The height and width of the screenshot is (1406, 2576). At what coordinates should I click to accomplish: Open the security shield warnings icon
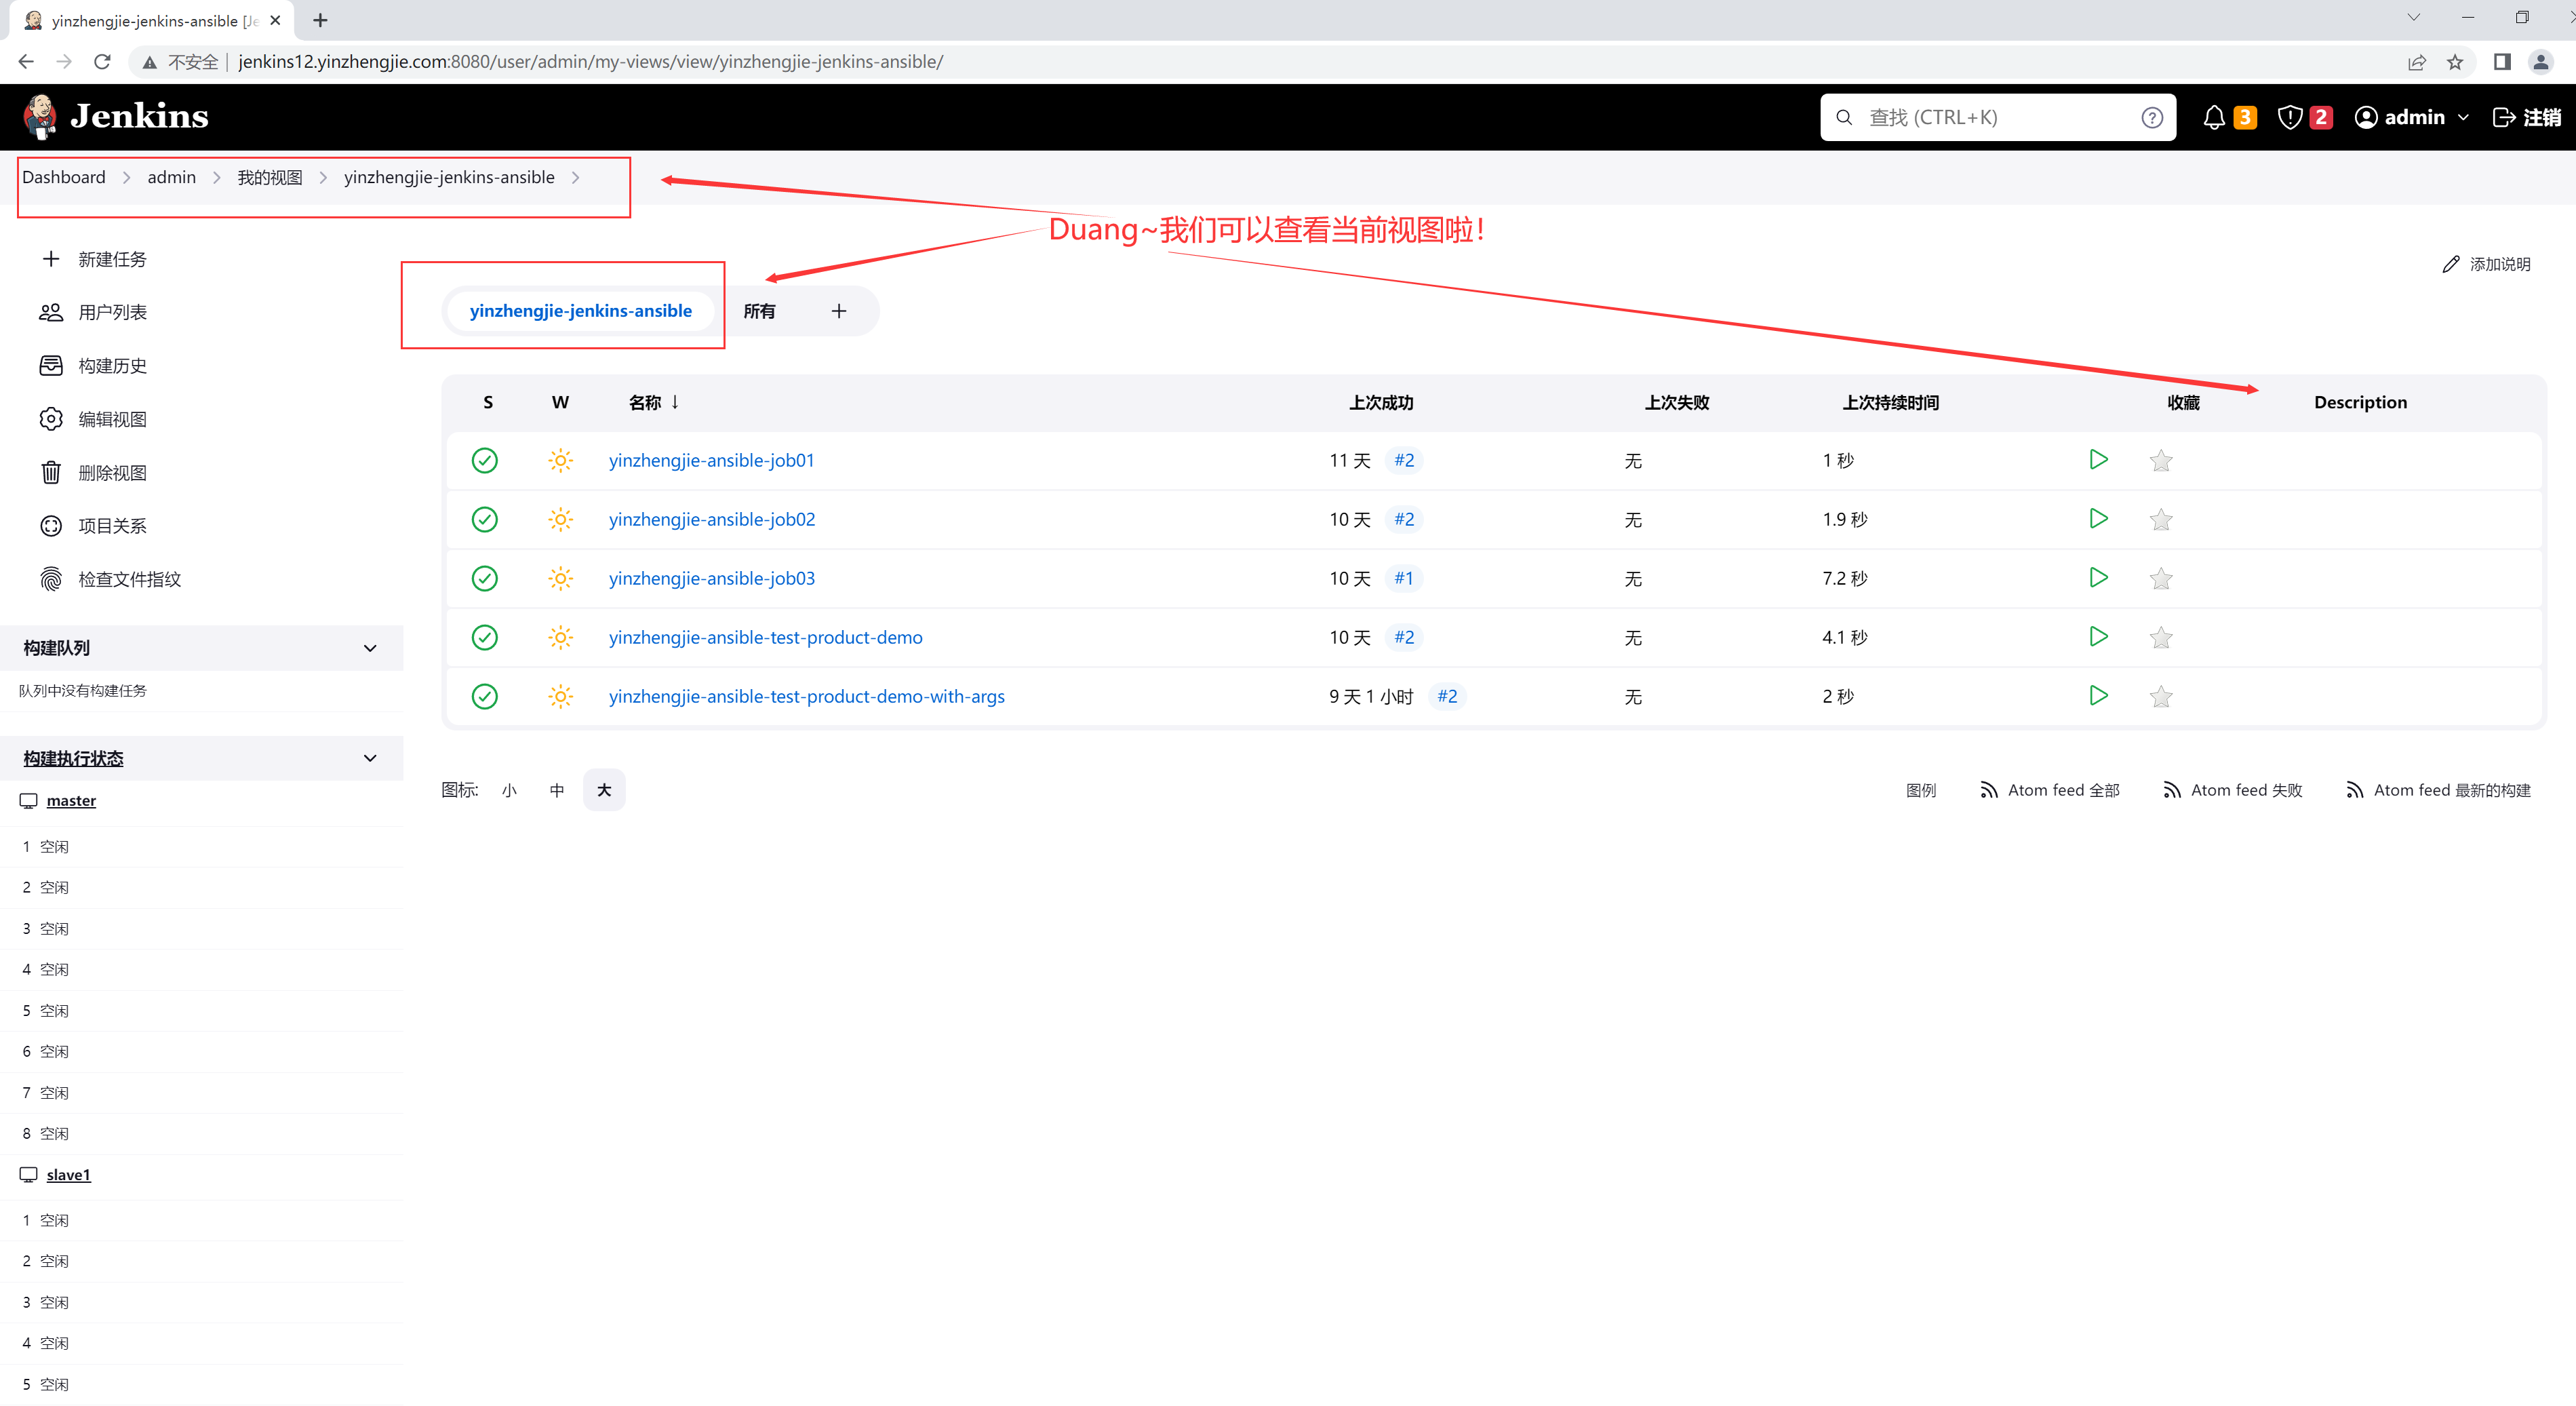(x=2290, y=118)
